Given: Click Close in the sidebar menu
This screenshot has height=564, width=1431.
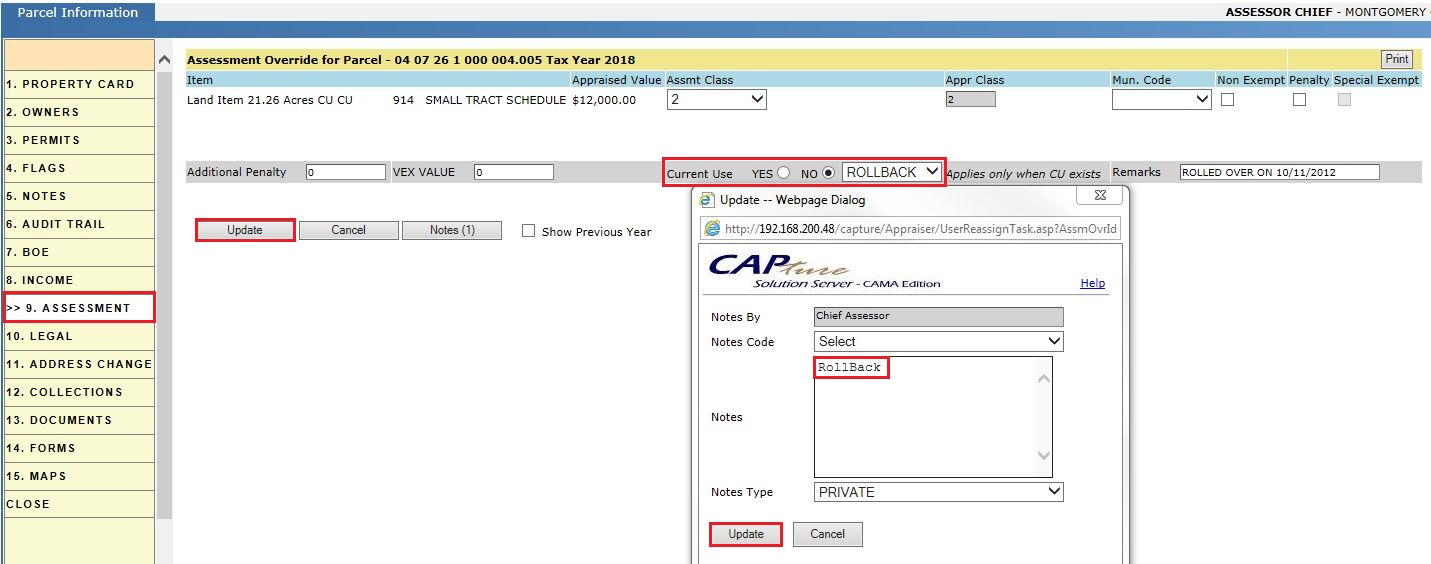Looking at the screenshot, I should 78,504.
